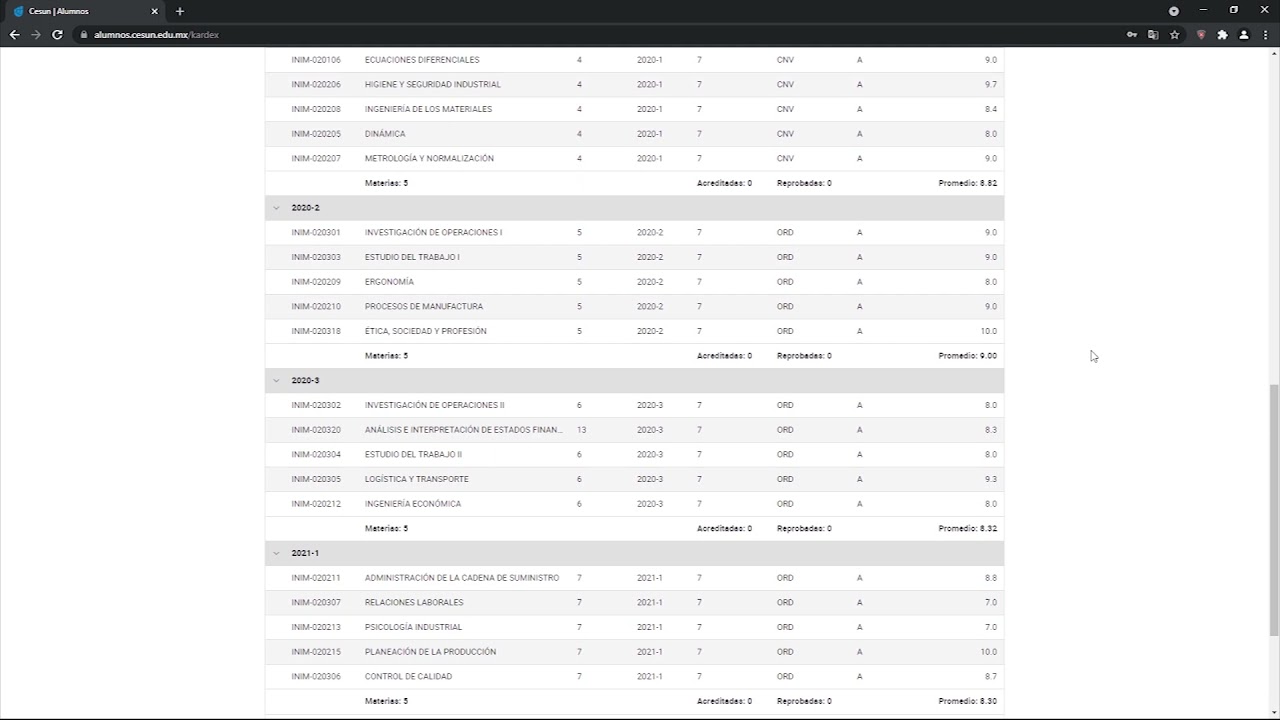Click the translate page icon
The height and width of the screenshot is (720, 1280).
tap(1153, 35)
